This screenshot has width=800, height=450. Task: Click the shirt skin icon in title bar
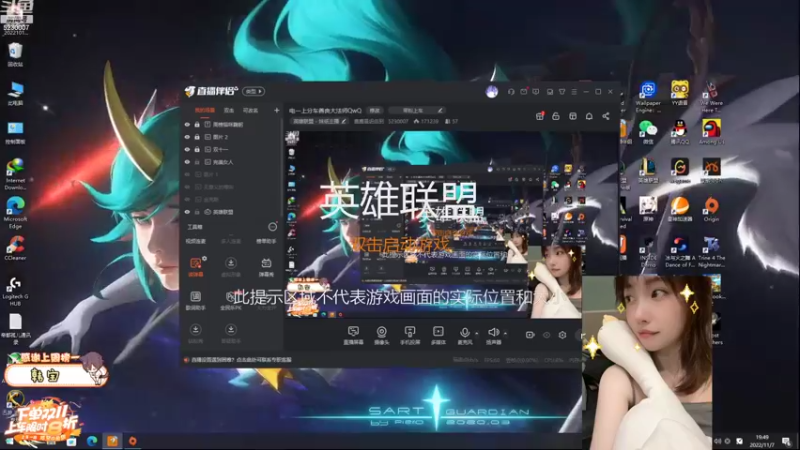(562, 92)
